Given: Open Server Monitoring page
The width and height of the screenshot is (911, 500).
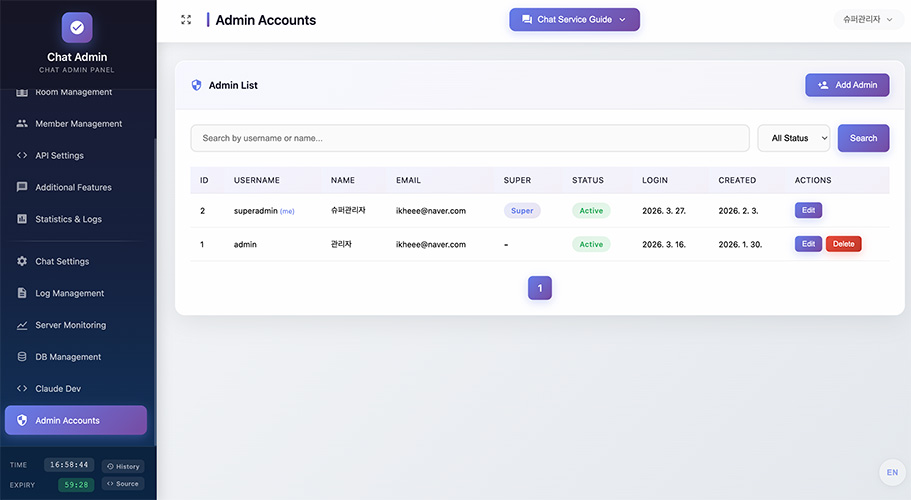Looking at the screenshot, I should (78, 325).
